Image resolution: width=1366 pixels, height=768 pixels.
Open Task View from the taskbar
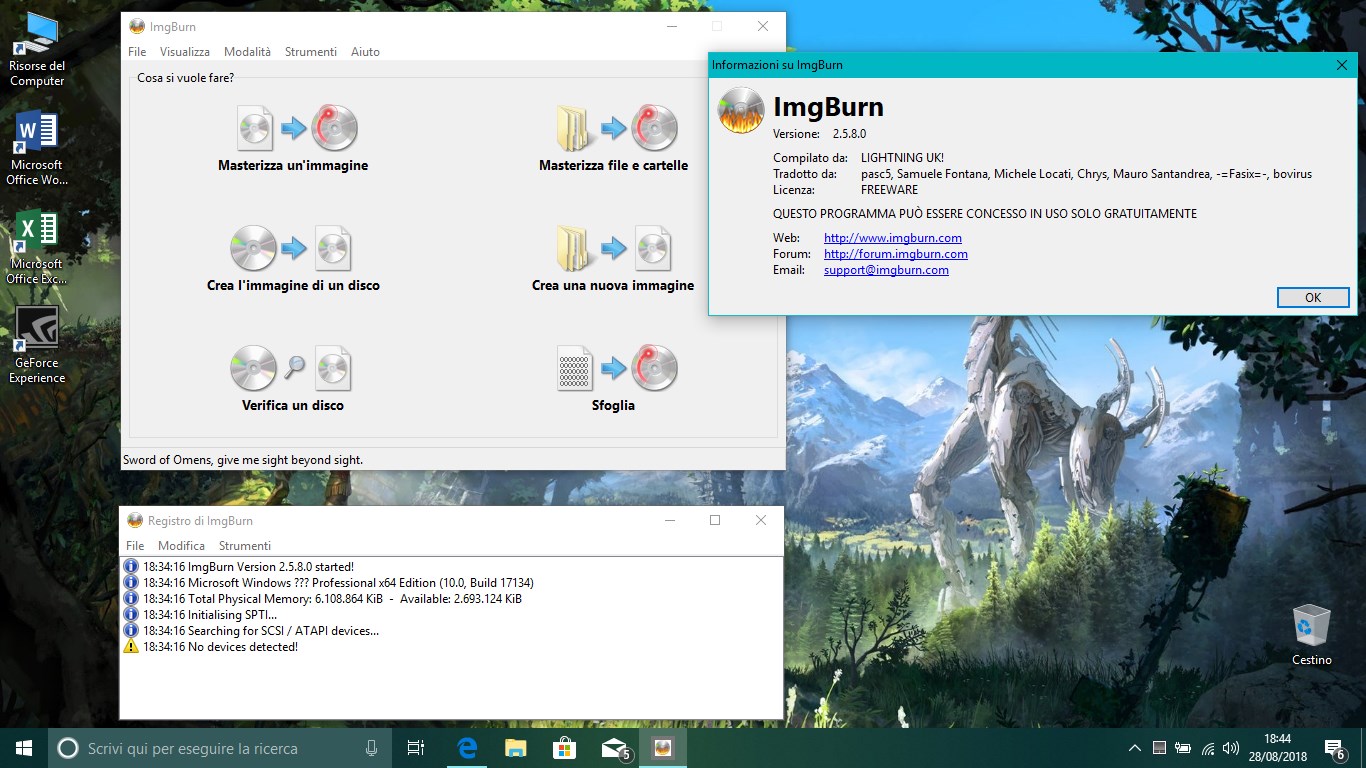coord(417,747)
